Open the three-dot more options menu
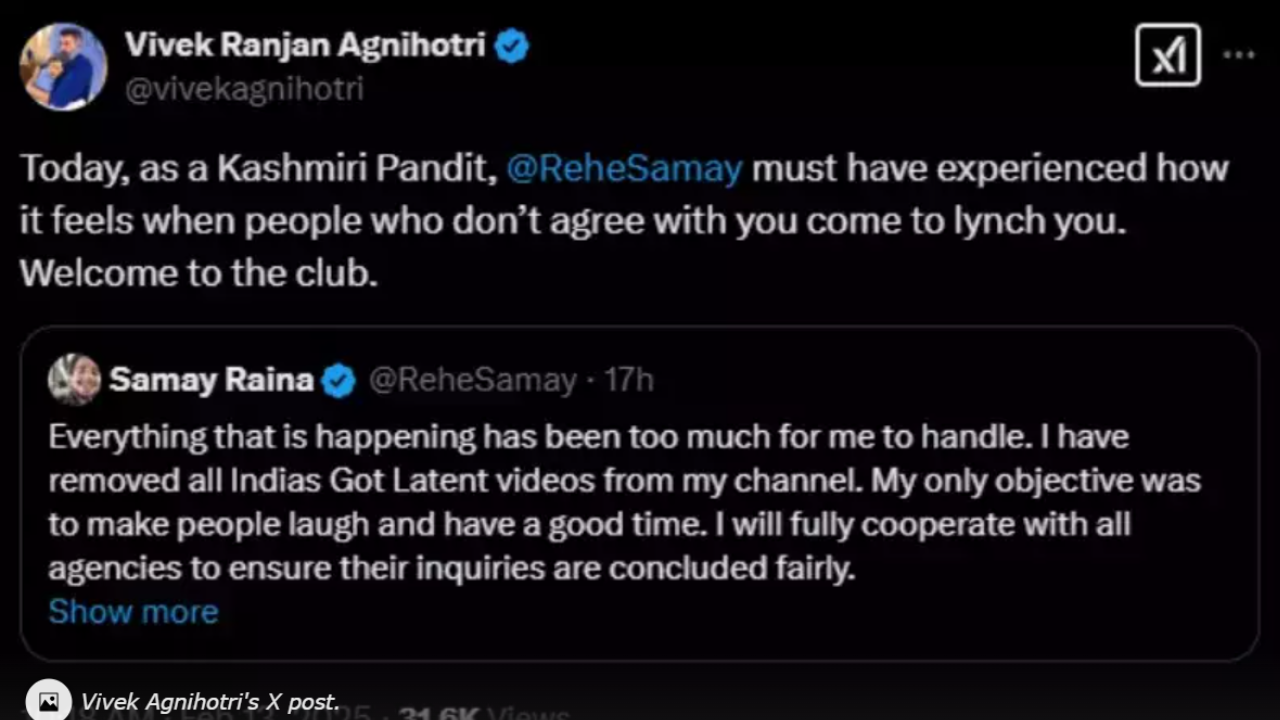Image resolution: width=1280 pixels, height=720 pixels. pos(1239,55)
